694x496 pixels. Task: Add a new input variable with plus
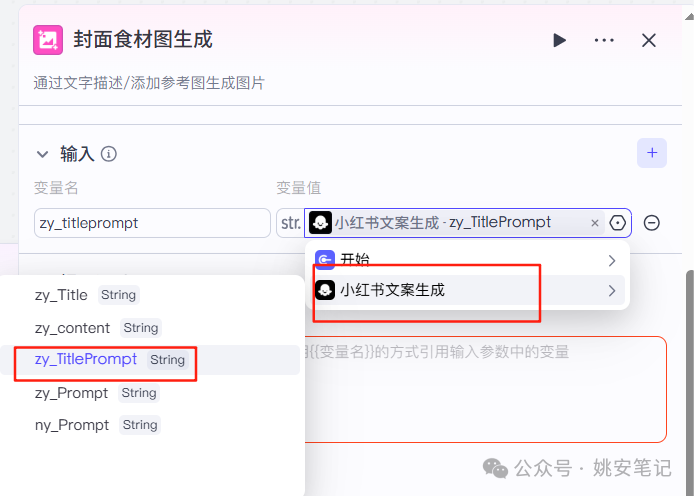point(652,153)
